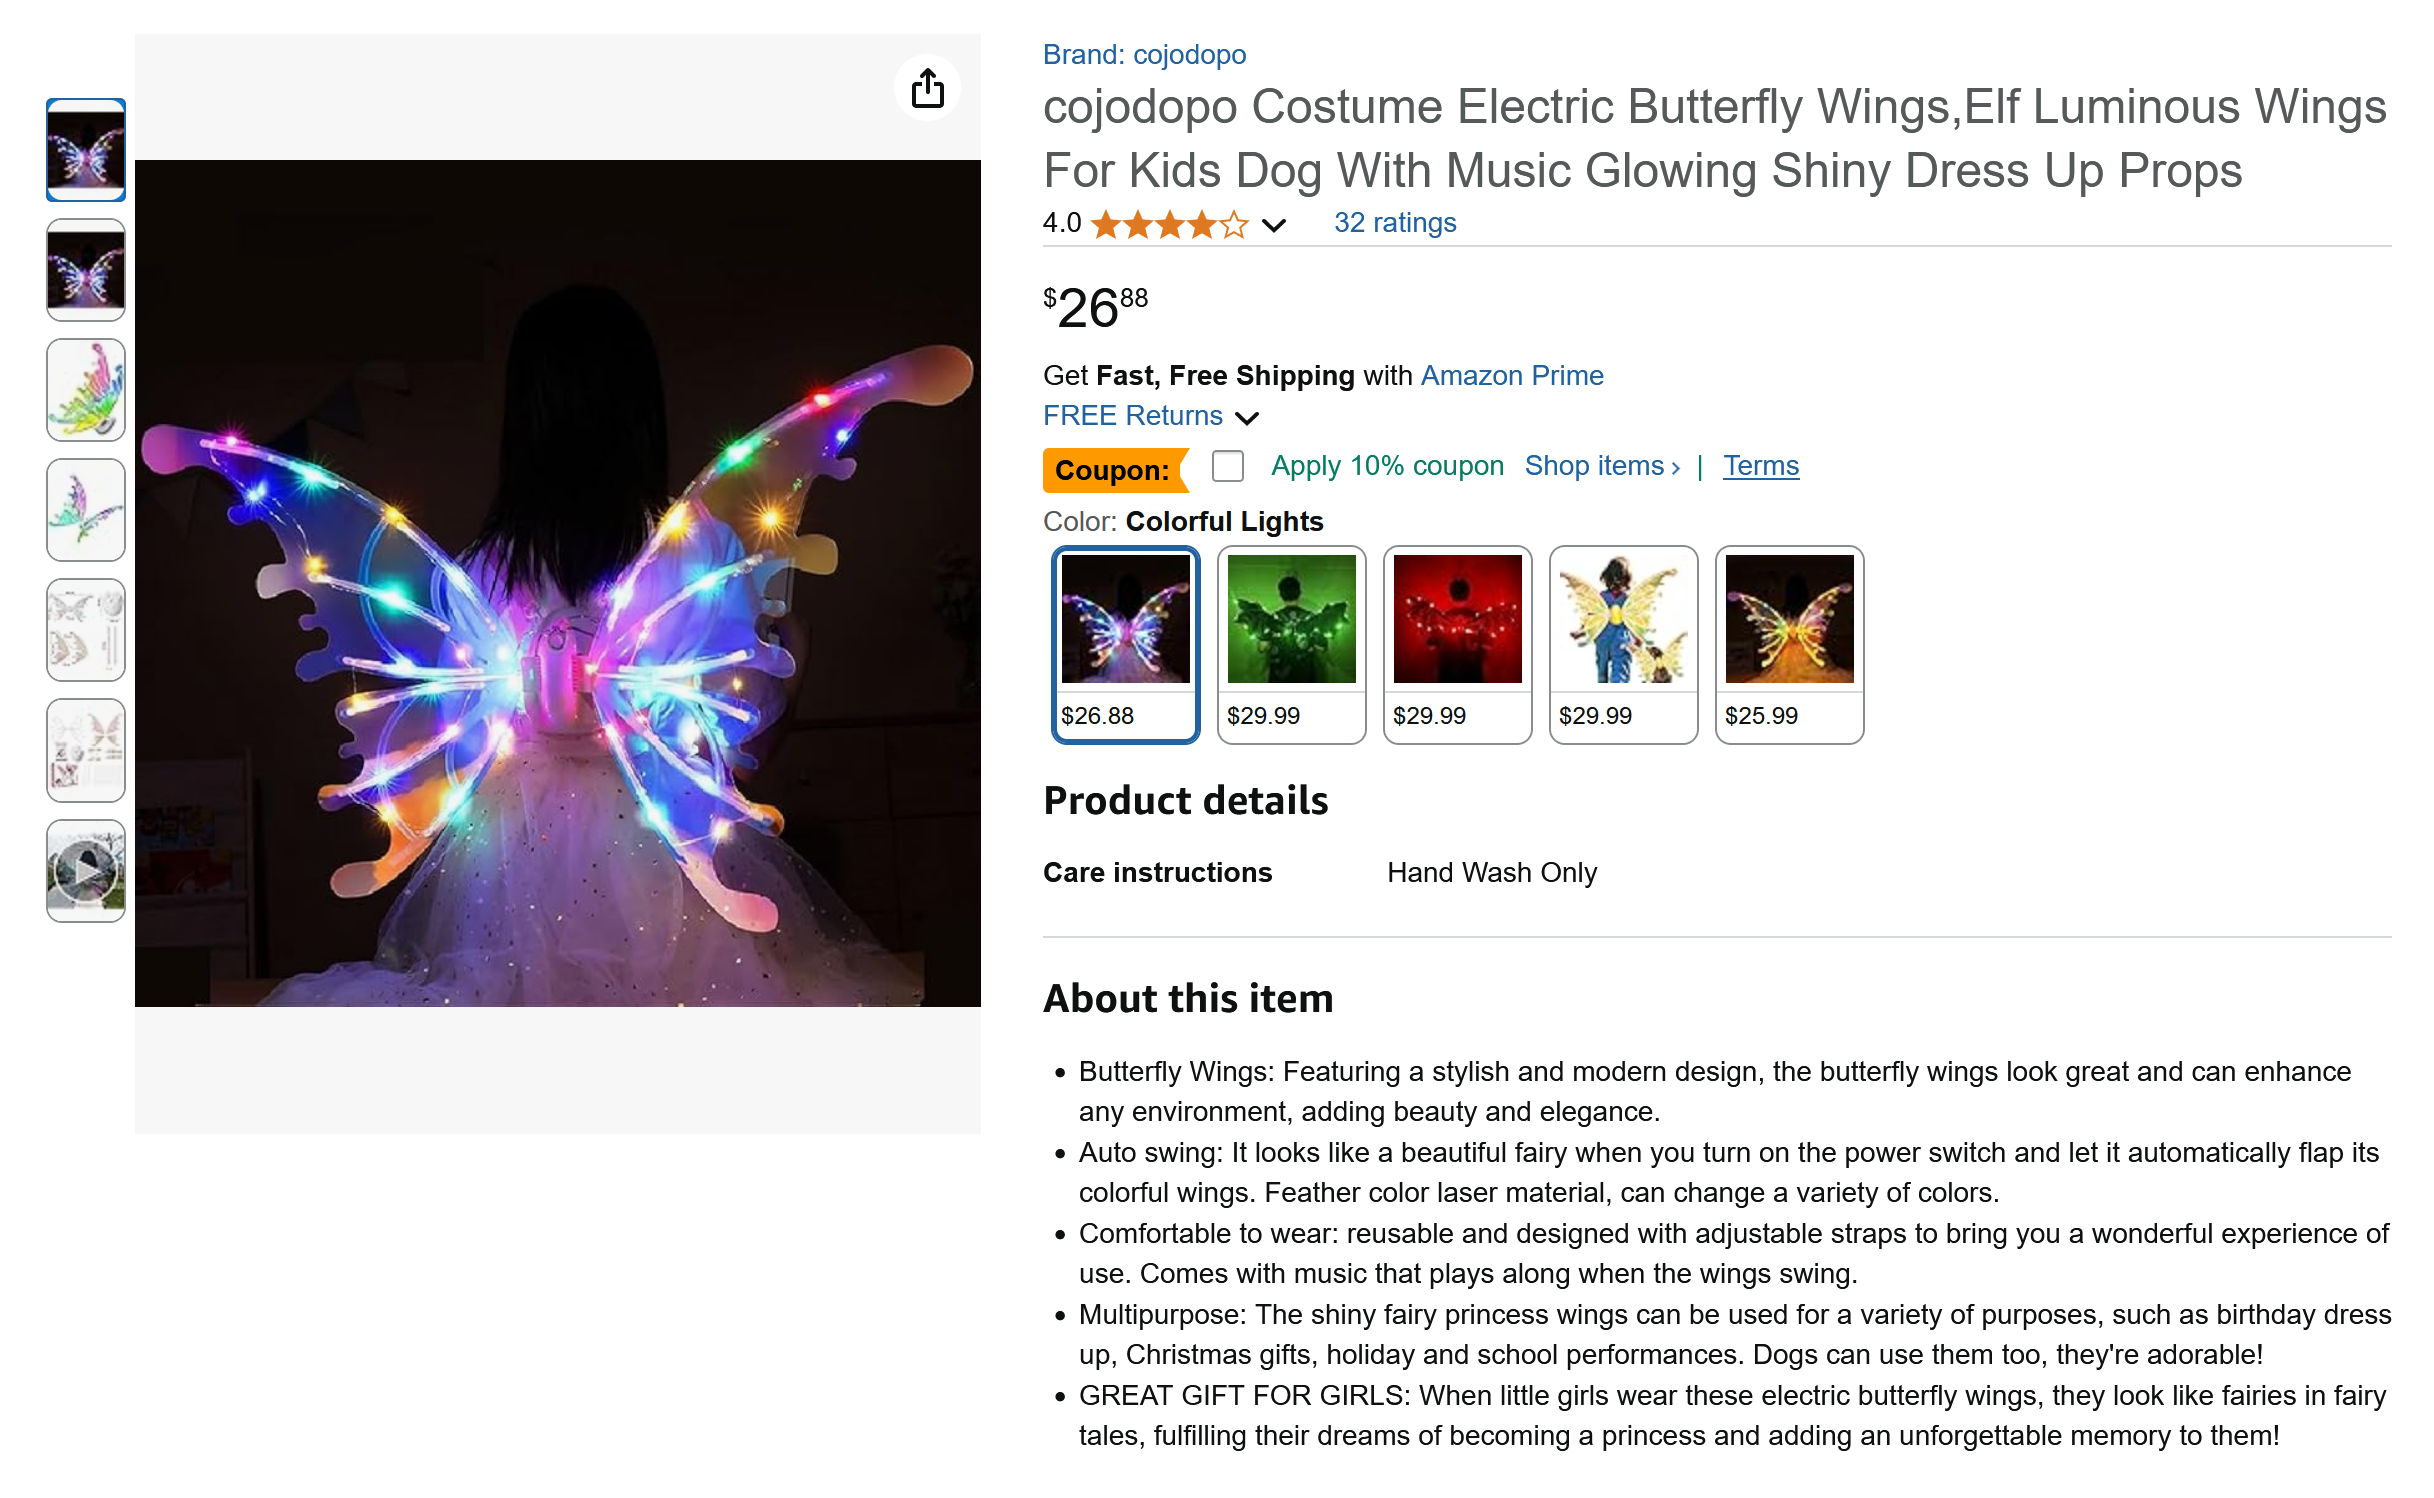
Task: Click Shop items coupon link
Action: (x=1601, y=466)
